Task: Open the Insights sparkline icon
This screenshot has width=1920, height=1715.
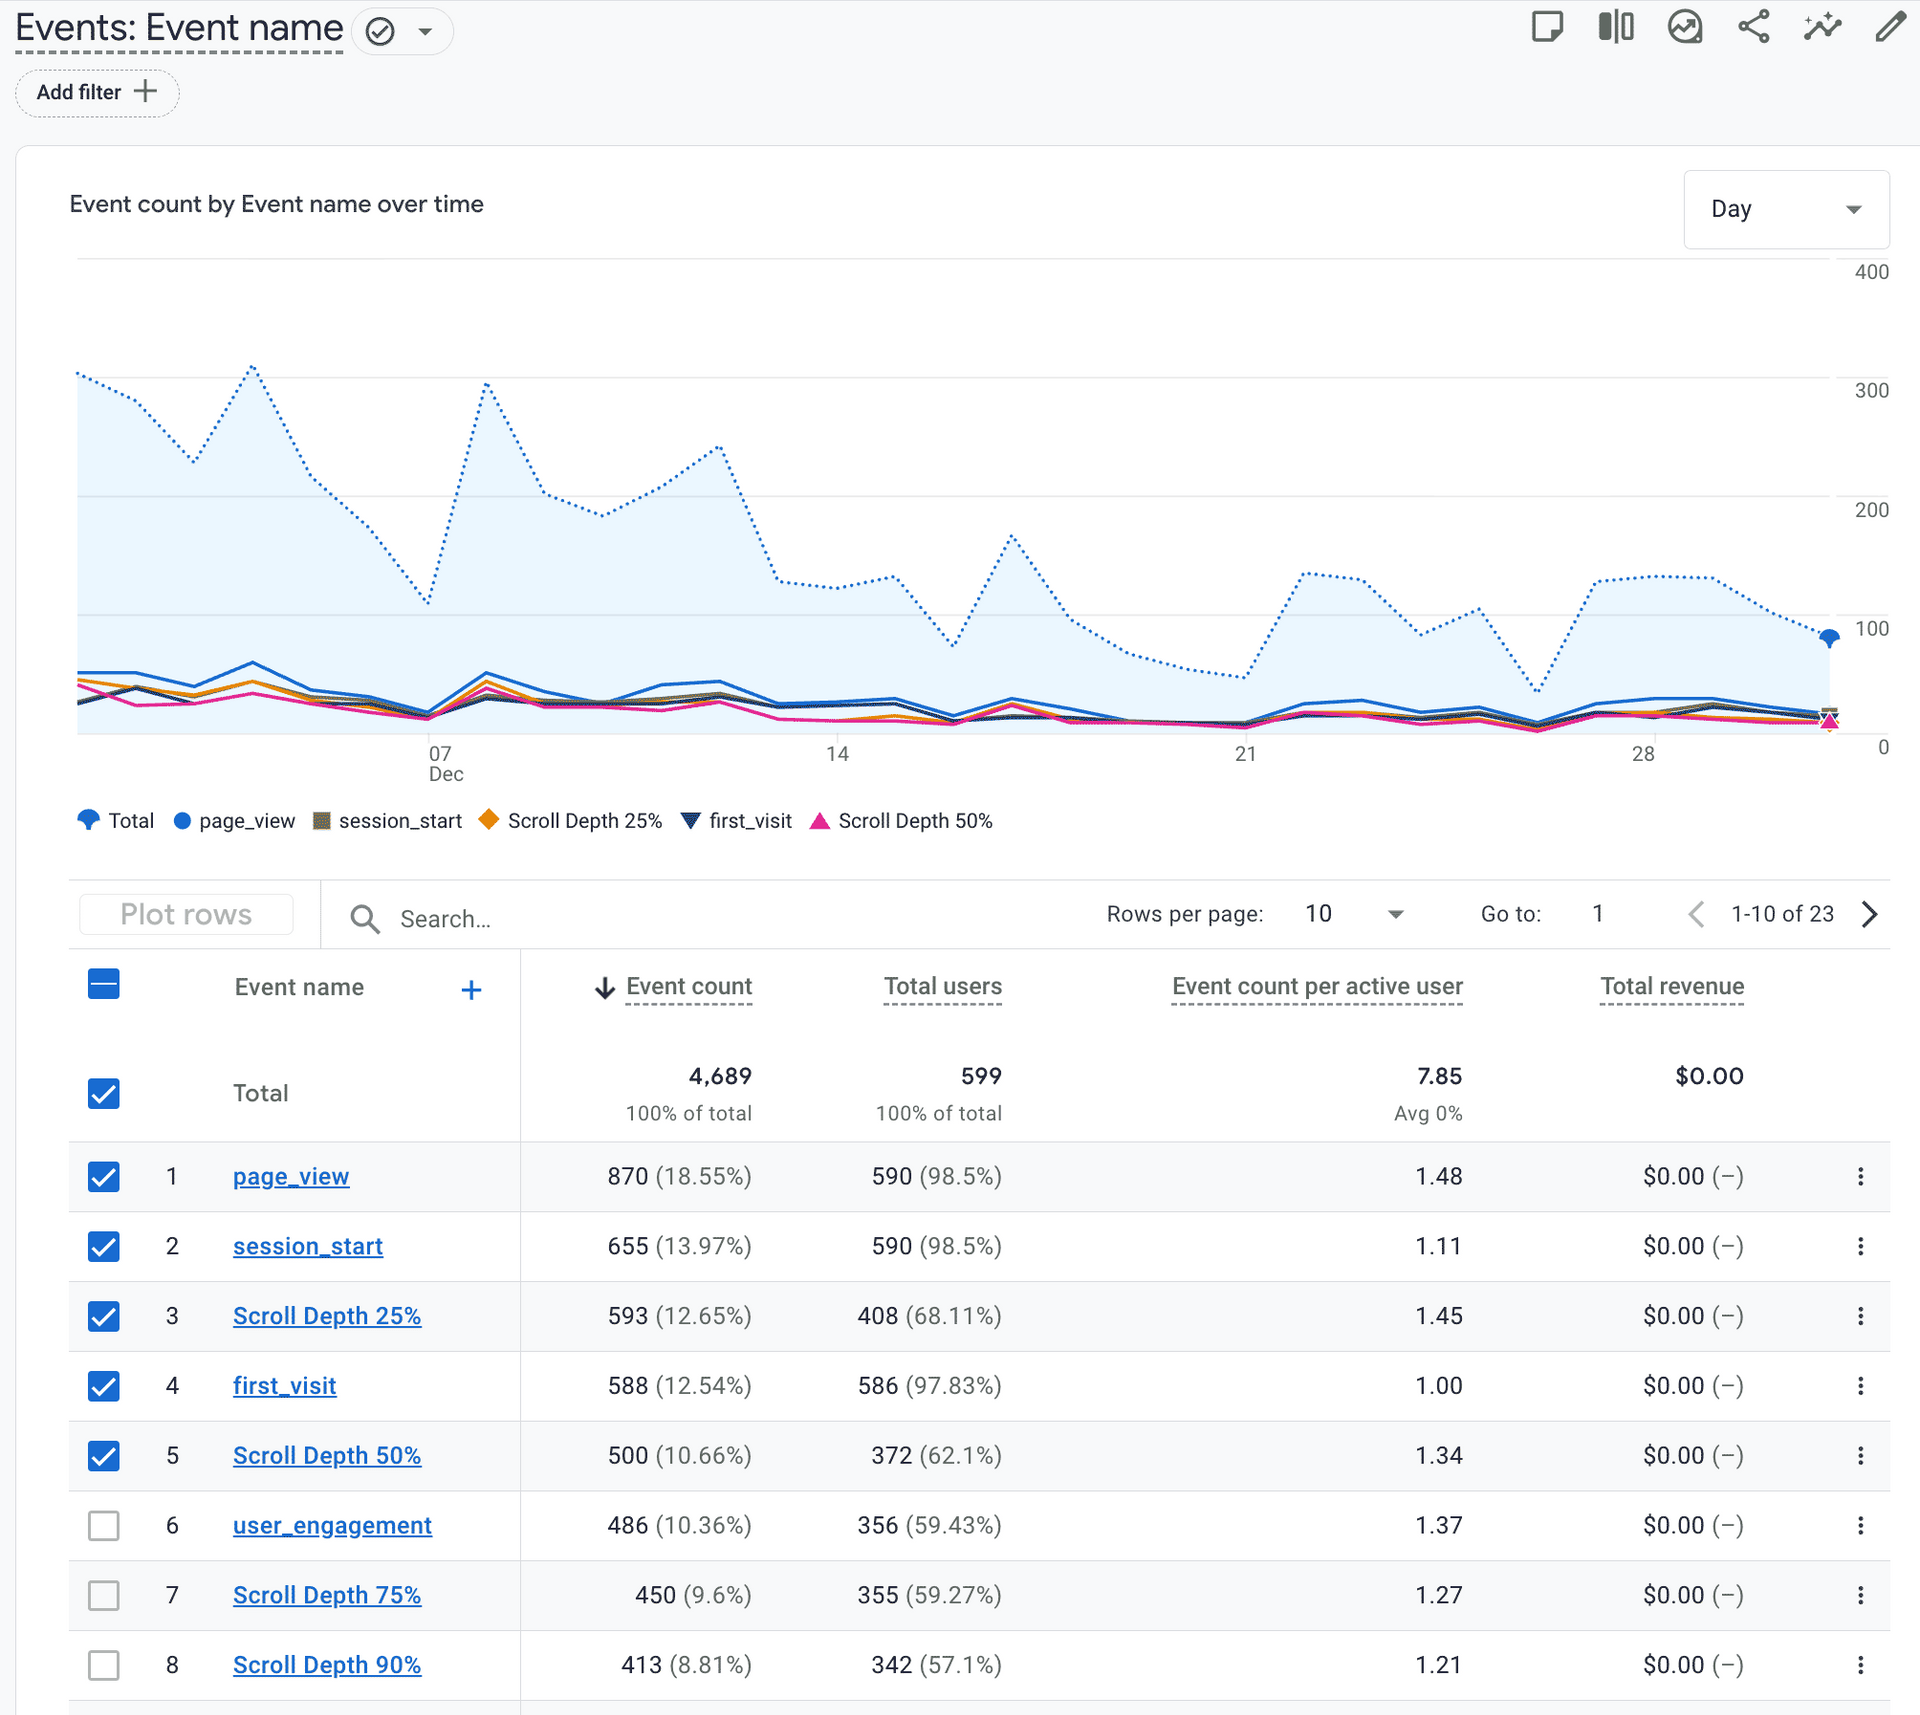Action: (x=1822, y=27)
